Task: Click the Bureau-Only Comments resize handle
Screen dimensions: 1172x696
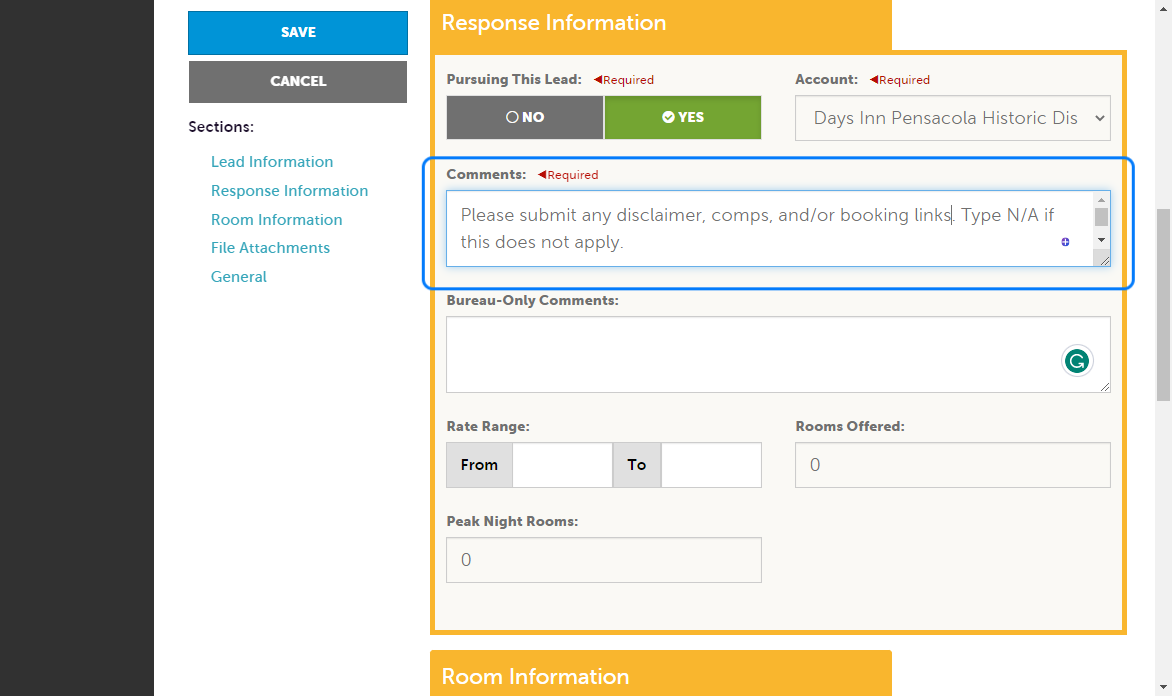Action: 1105,387
